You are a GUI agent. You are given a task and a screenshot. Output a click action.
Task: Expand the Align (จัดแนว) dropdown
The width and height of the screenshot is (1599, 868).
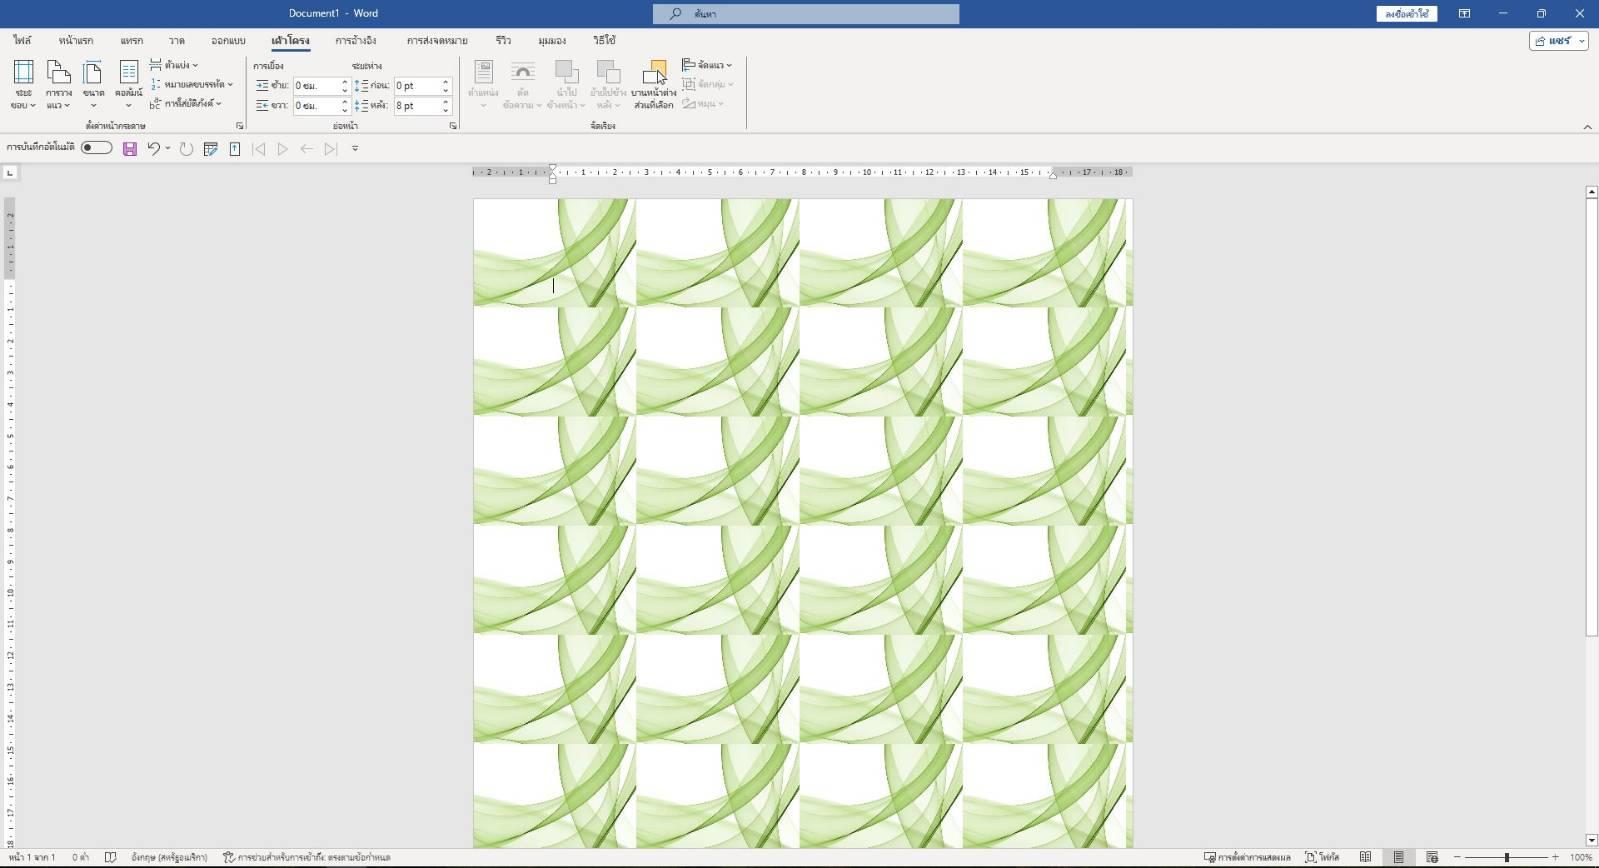click(707, 65)
